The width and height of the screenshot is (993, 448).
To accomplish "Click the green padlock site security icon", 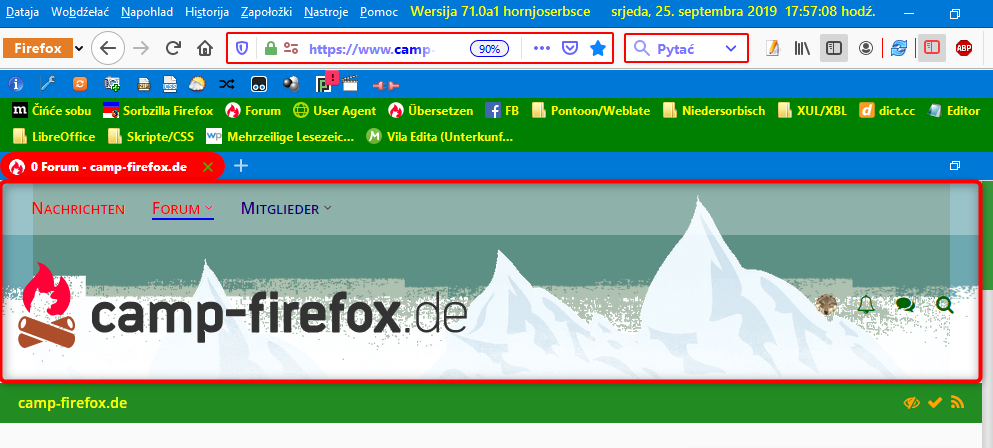I will click(270, 48).
